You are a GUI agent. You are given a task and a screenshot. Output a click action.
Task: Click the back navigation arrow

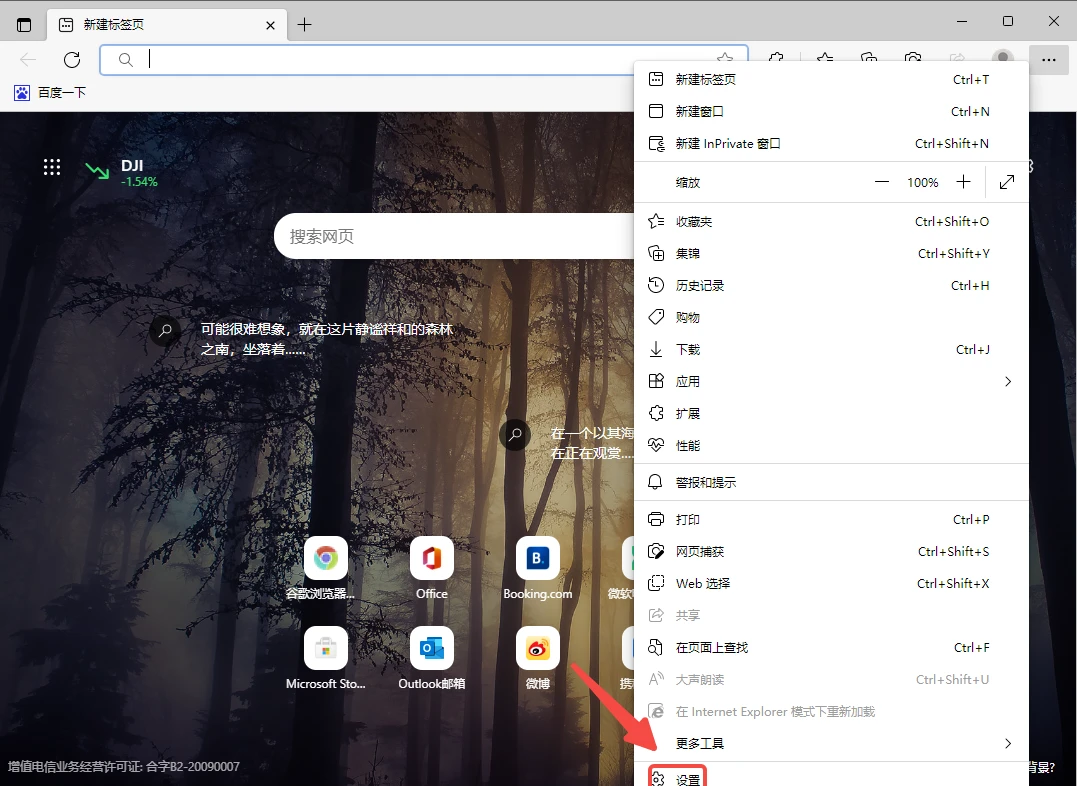pyautogui.click(x=28, y=60)
